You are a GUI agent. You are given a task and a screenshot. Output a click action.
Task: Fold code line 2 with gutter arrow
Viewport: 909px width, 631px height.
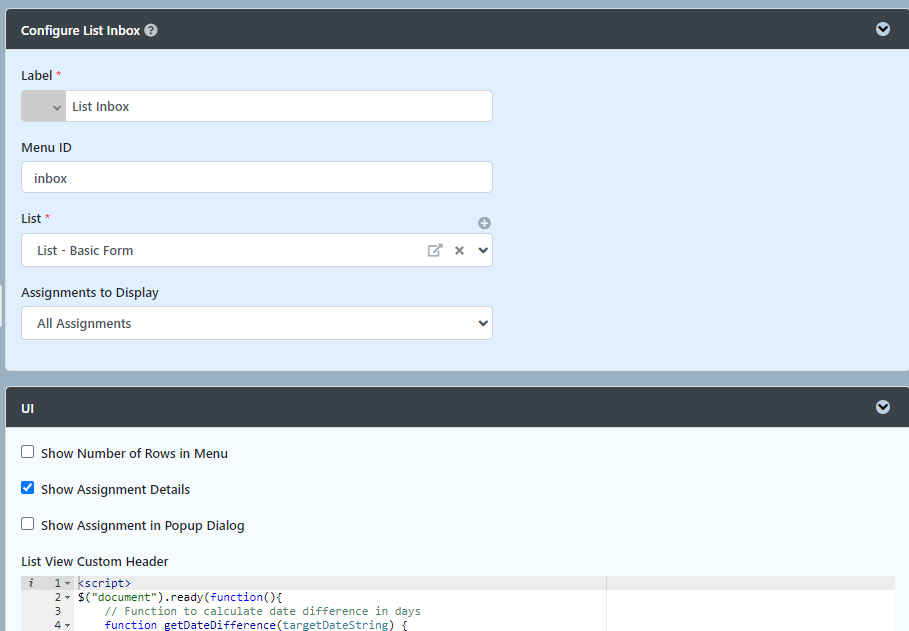pyautogui.click(x=68, y=597)
